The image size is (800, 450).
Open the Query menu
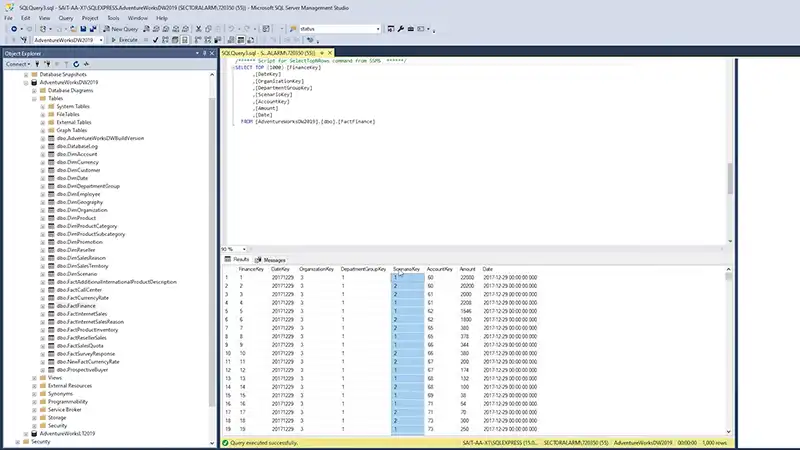(66, 18)
